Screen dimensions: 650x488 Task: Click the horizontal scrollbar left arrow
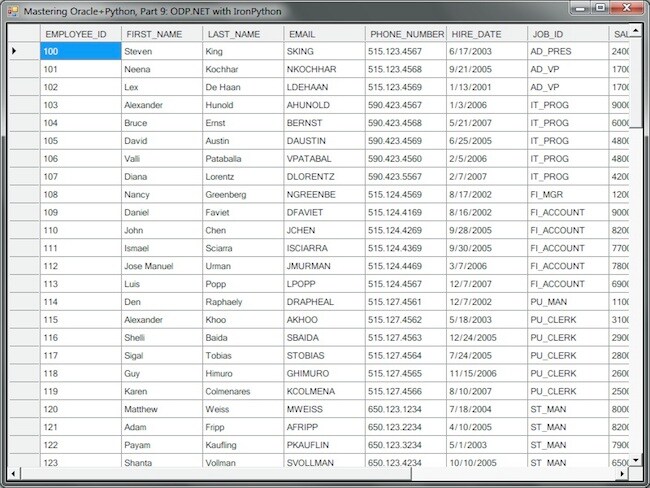(x=14, y=473)
